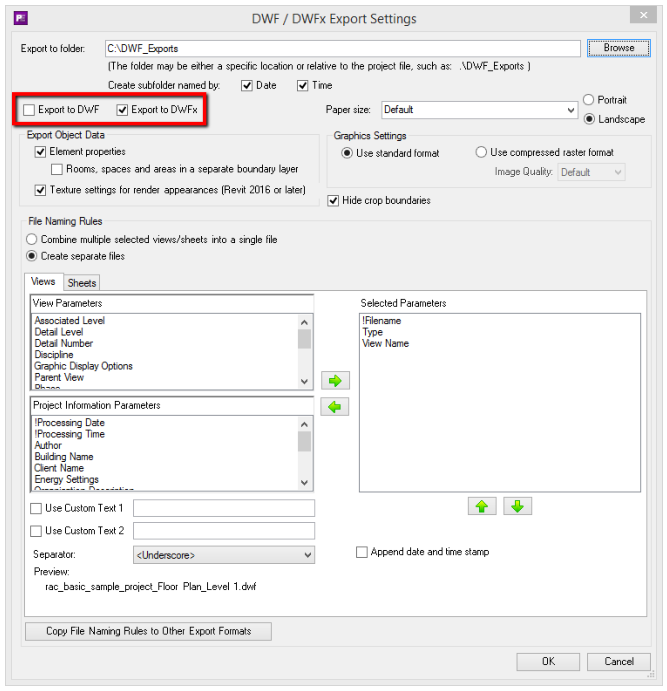
Task: Select Discipline in View Parameters
Action: coord(54,355)
